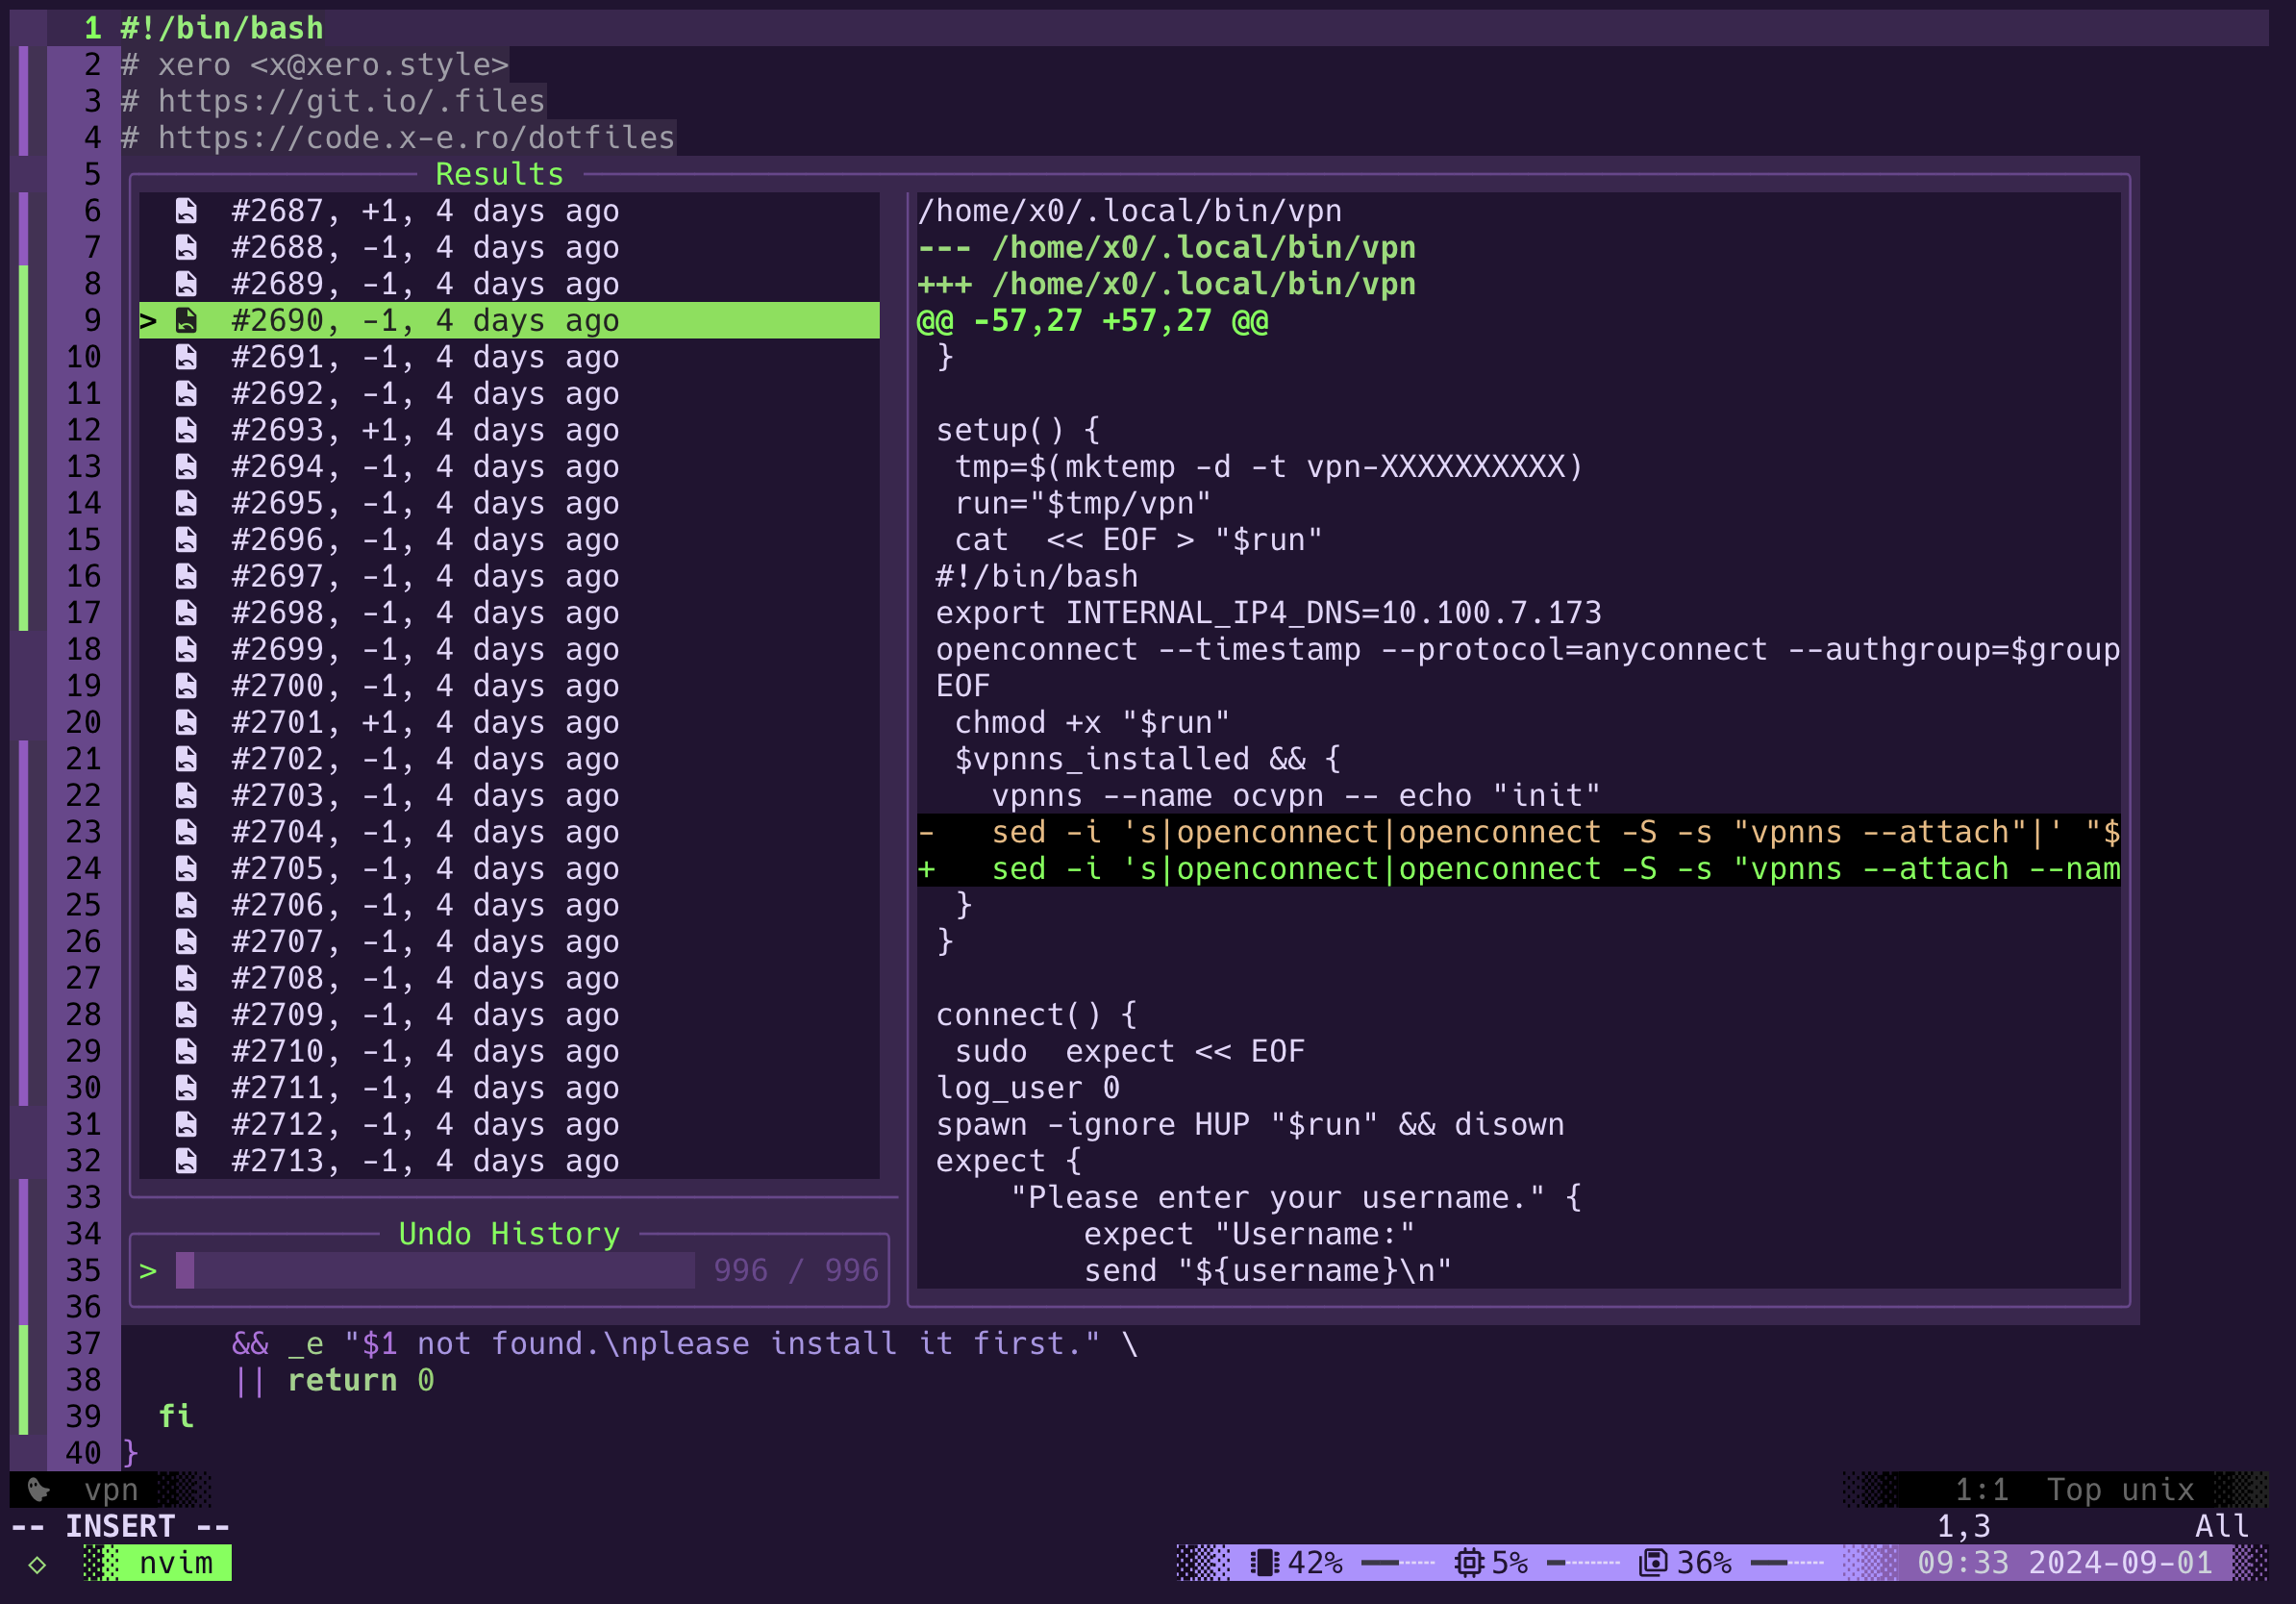Click the memory chip icon showing 42%
The height and width of the screenshot is (1604, 2296).
click(x=1265, y=1562)
